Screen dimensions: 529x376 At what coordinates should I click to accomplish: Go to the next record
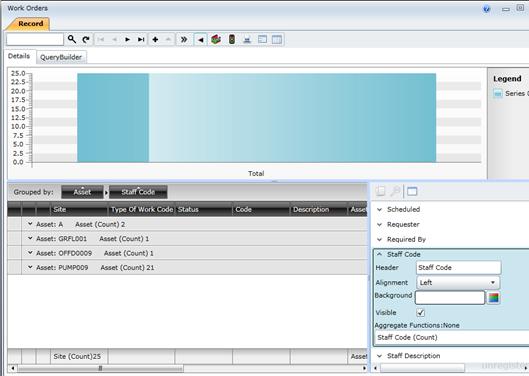128,39
